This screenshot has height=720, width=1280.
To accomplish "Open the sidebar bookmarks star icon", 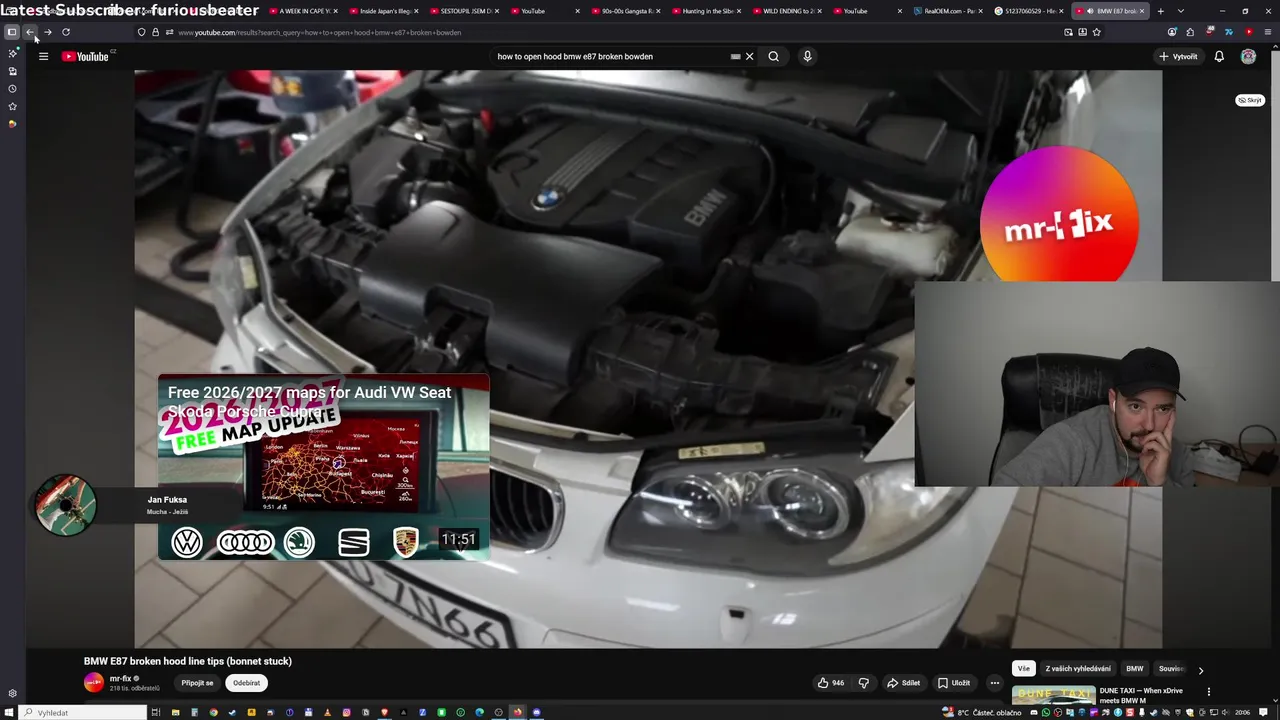I will 12,106.
